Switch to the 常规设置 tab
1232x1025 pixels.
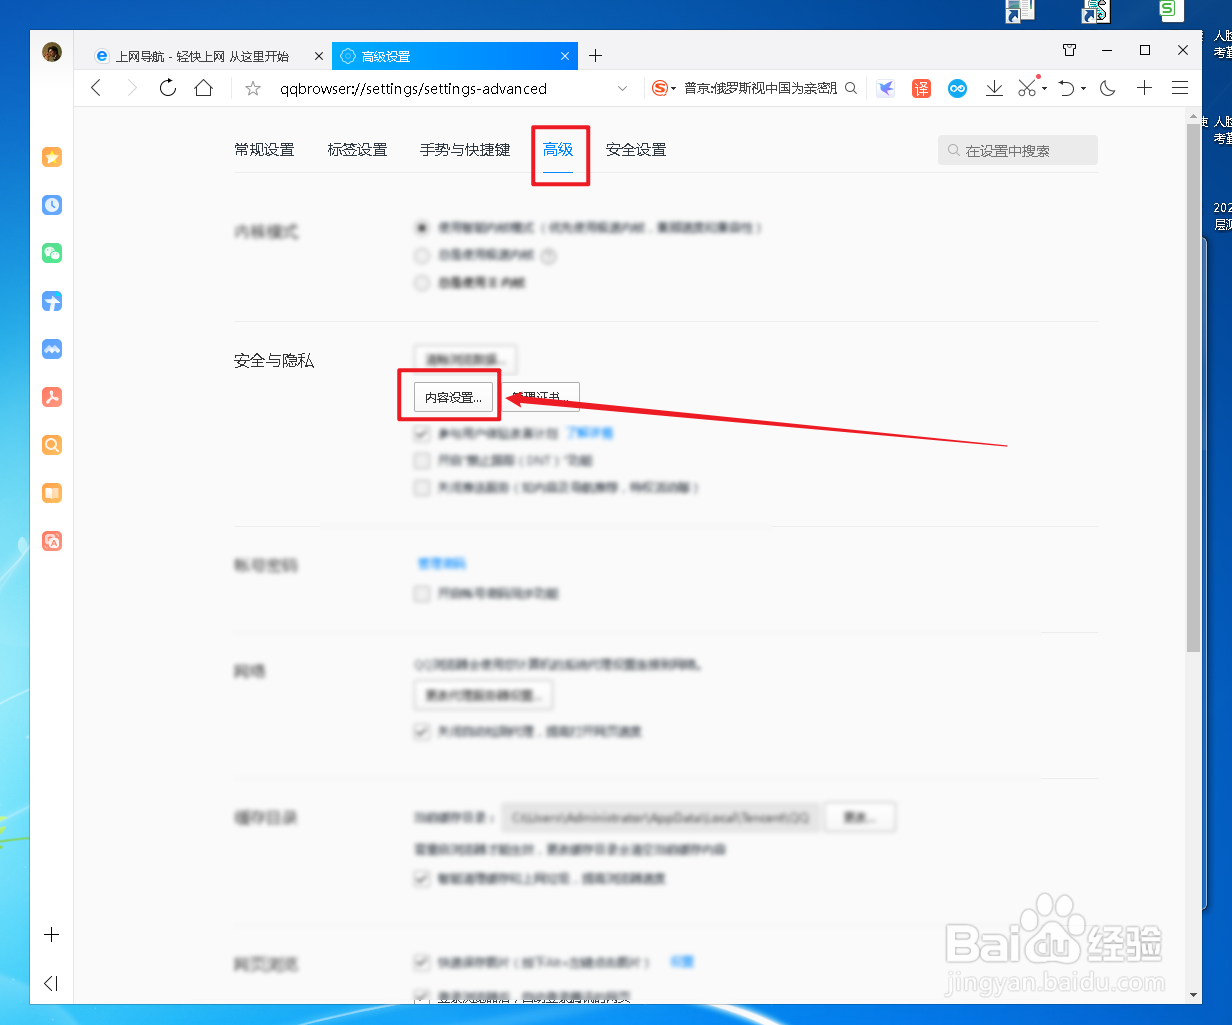point(264,149)
